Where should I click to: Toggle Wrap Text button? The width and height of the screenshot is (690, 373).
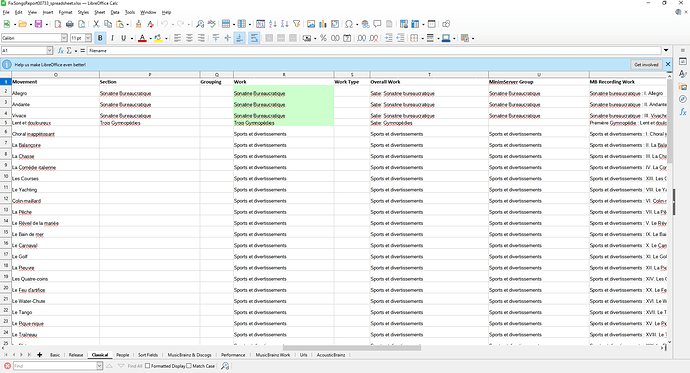point(254,38)
